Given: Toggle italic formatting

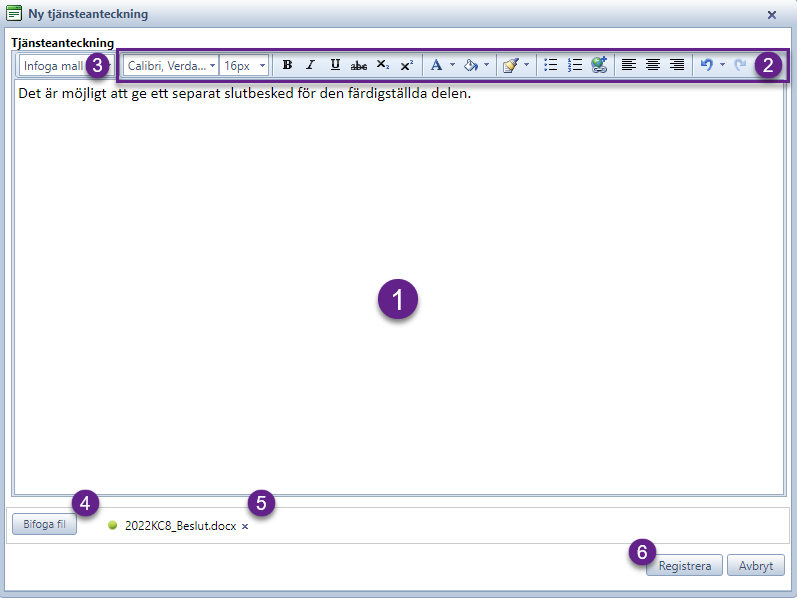Looking at the screenshot, I should tap(311, 65).
